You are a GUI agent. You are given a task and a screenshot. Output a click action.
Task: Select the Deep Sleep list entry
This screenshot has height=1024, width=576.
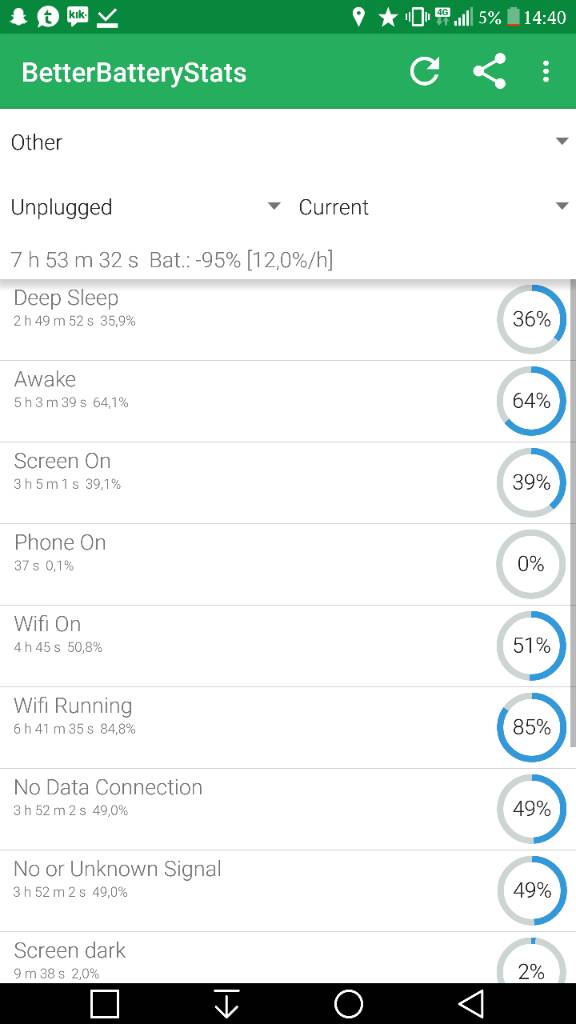click(x=288, y=319)
